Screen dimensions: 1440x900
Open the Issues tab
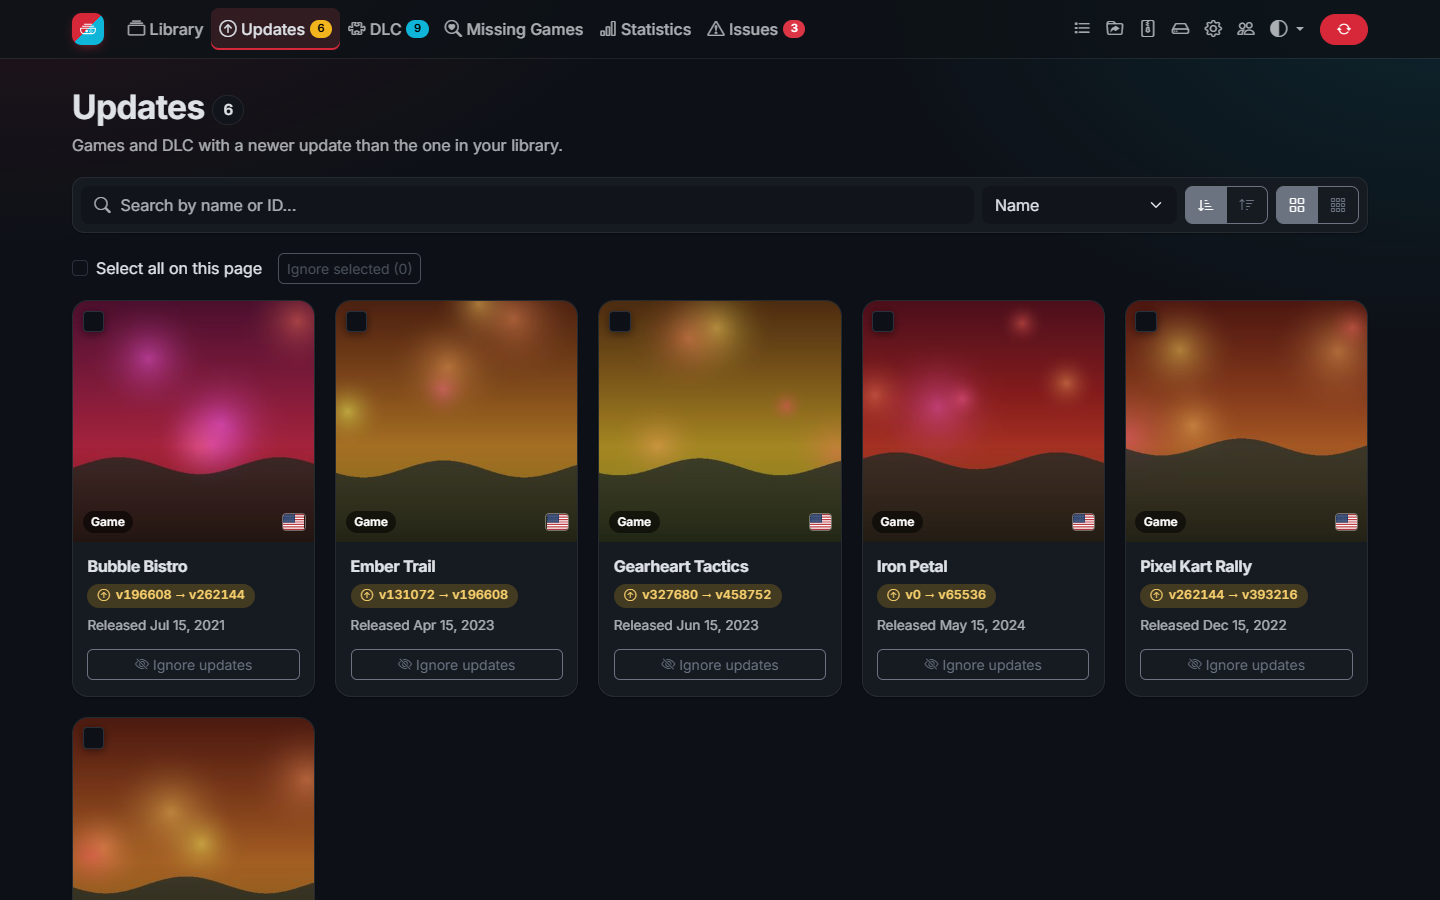[755, 29]
